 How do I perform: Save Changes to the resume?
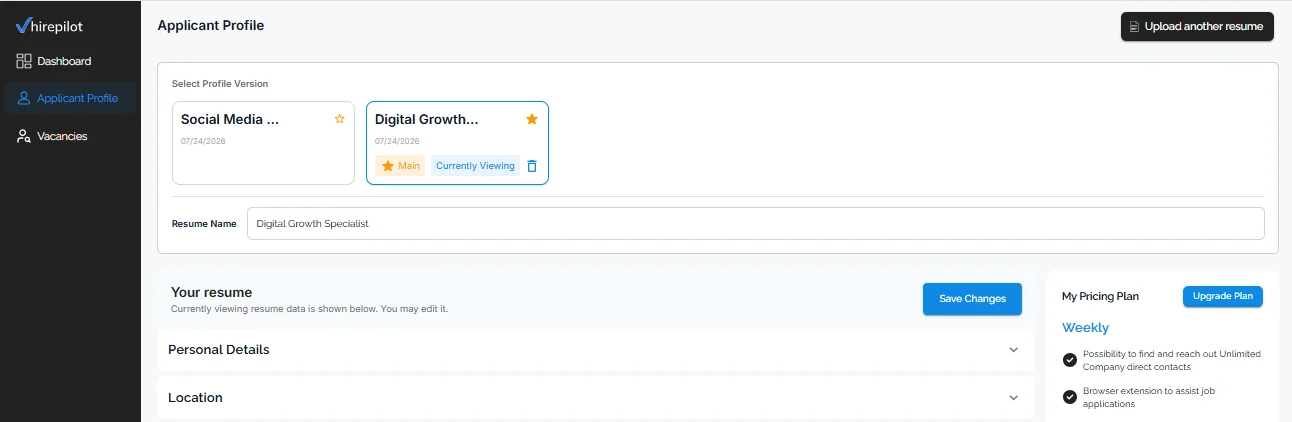(x=972, y=299)
